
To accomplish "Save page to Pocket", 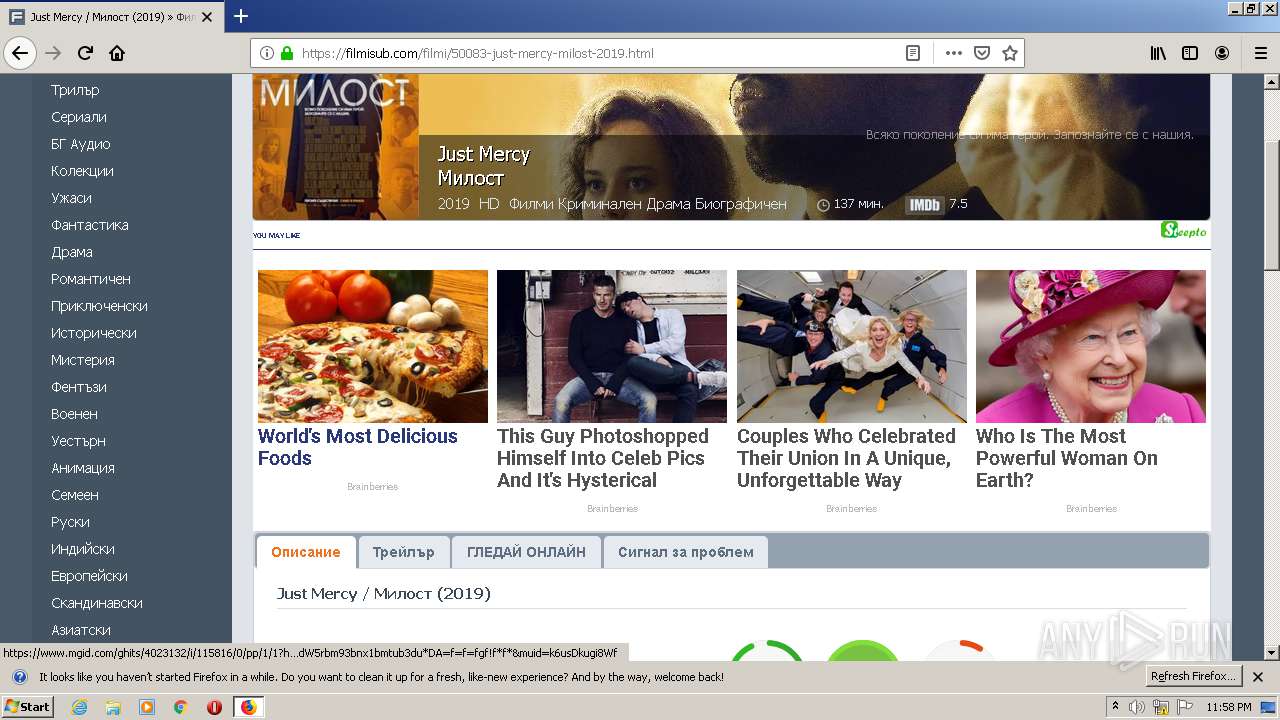I will click(x=982, y=53).
